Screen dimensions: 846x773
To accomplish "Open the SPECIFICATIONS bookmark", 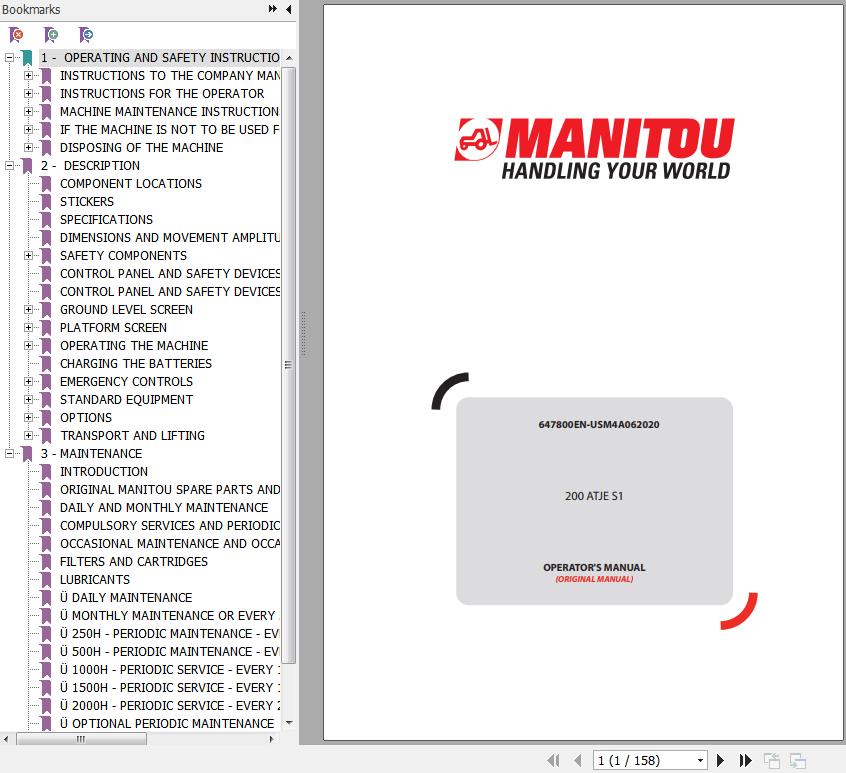I will pos(106,220).
